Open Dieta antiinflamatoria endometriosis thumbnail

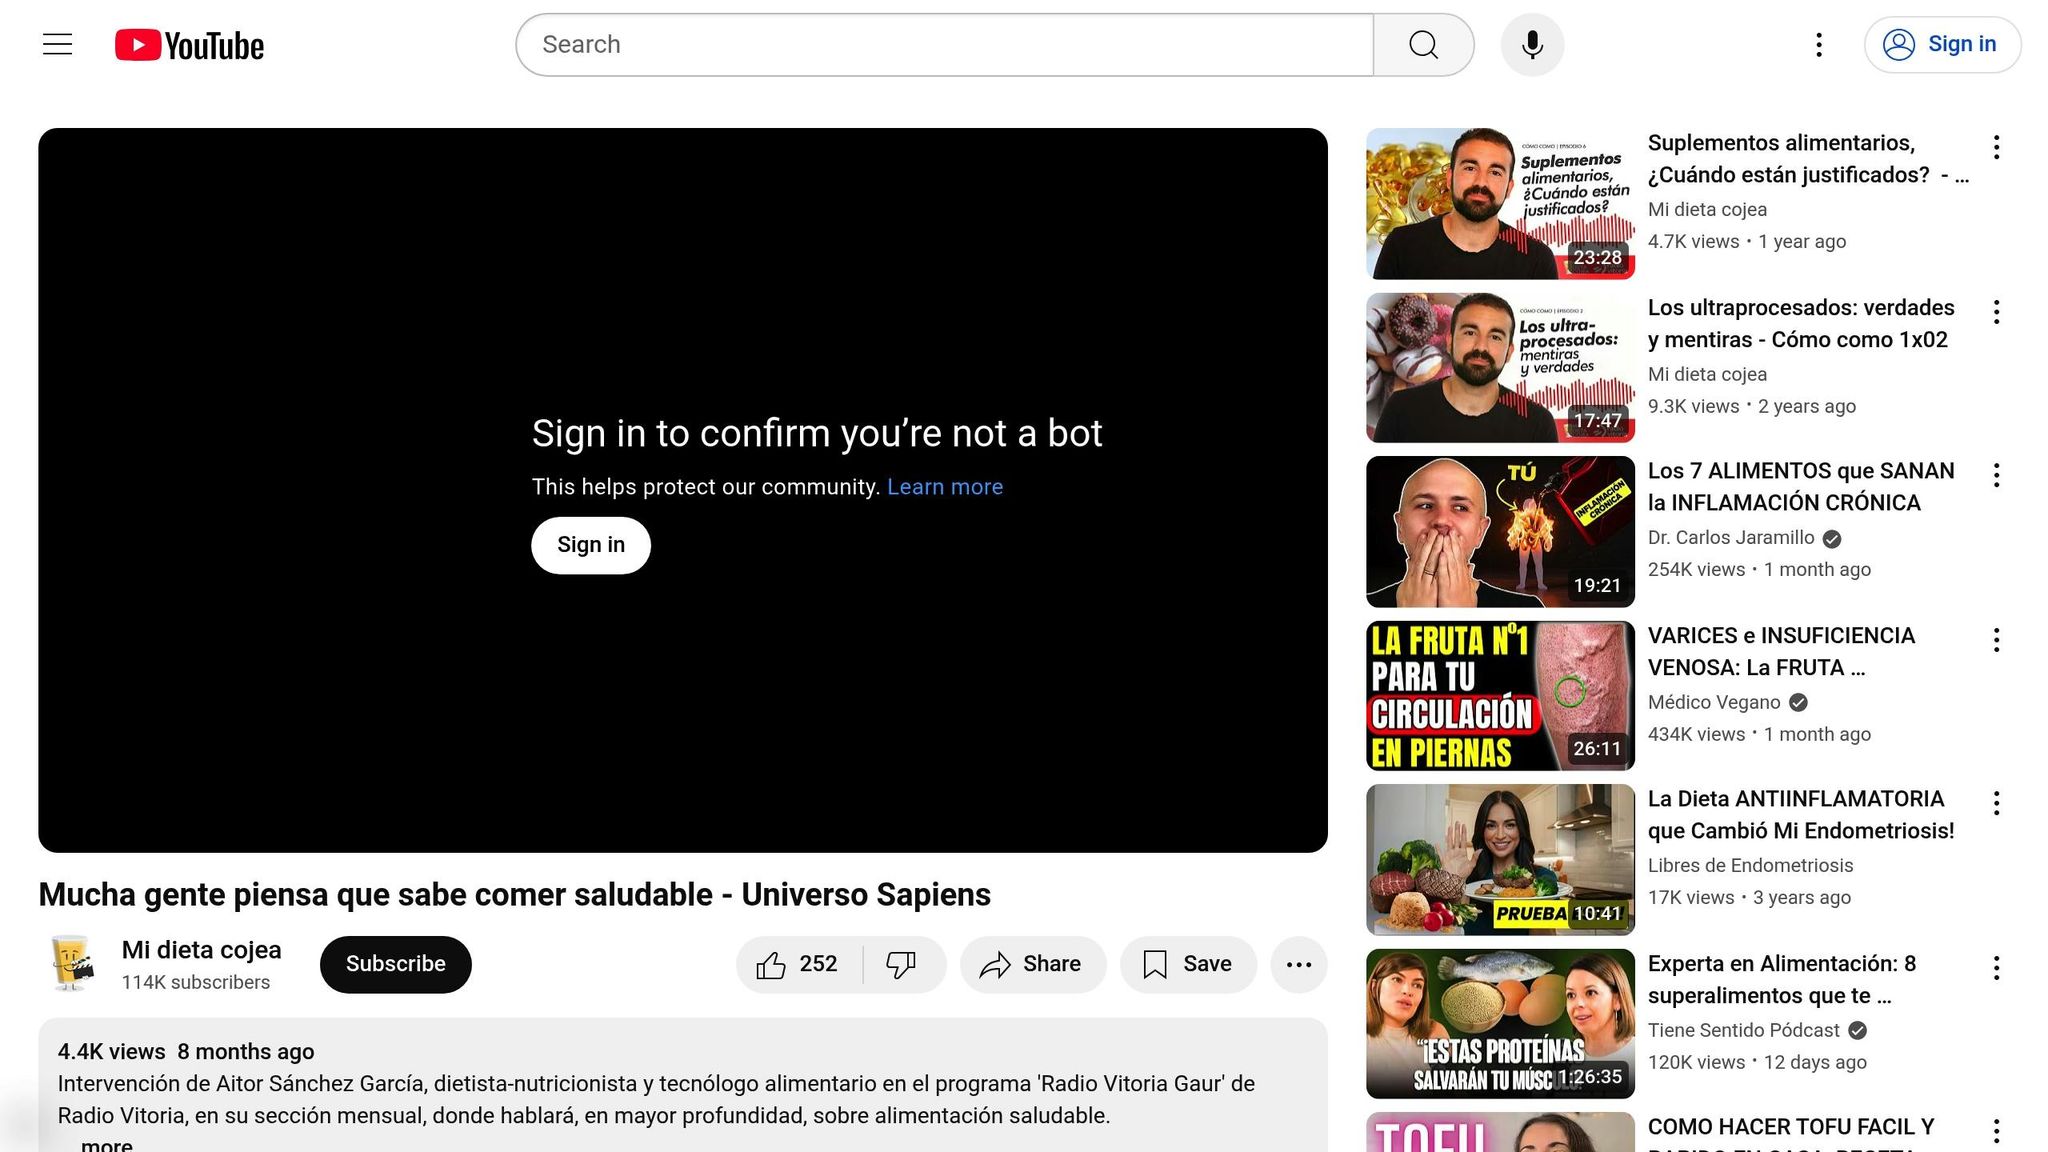(x=1500, y=859)
